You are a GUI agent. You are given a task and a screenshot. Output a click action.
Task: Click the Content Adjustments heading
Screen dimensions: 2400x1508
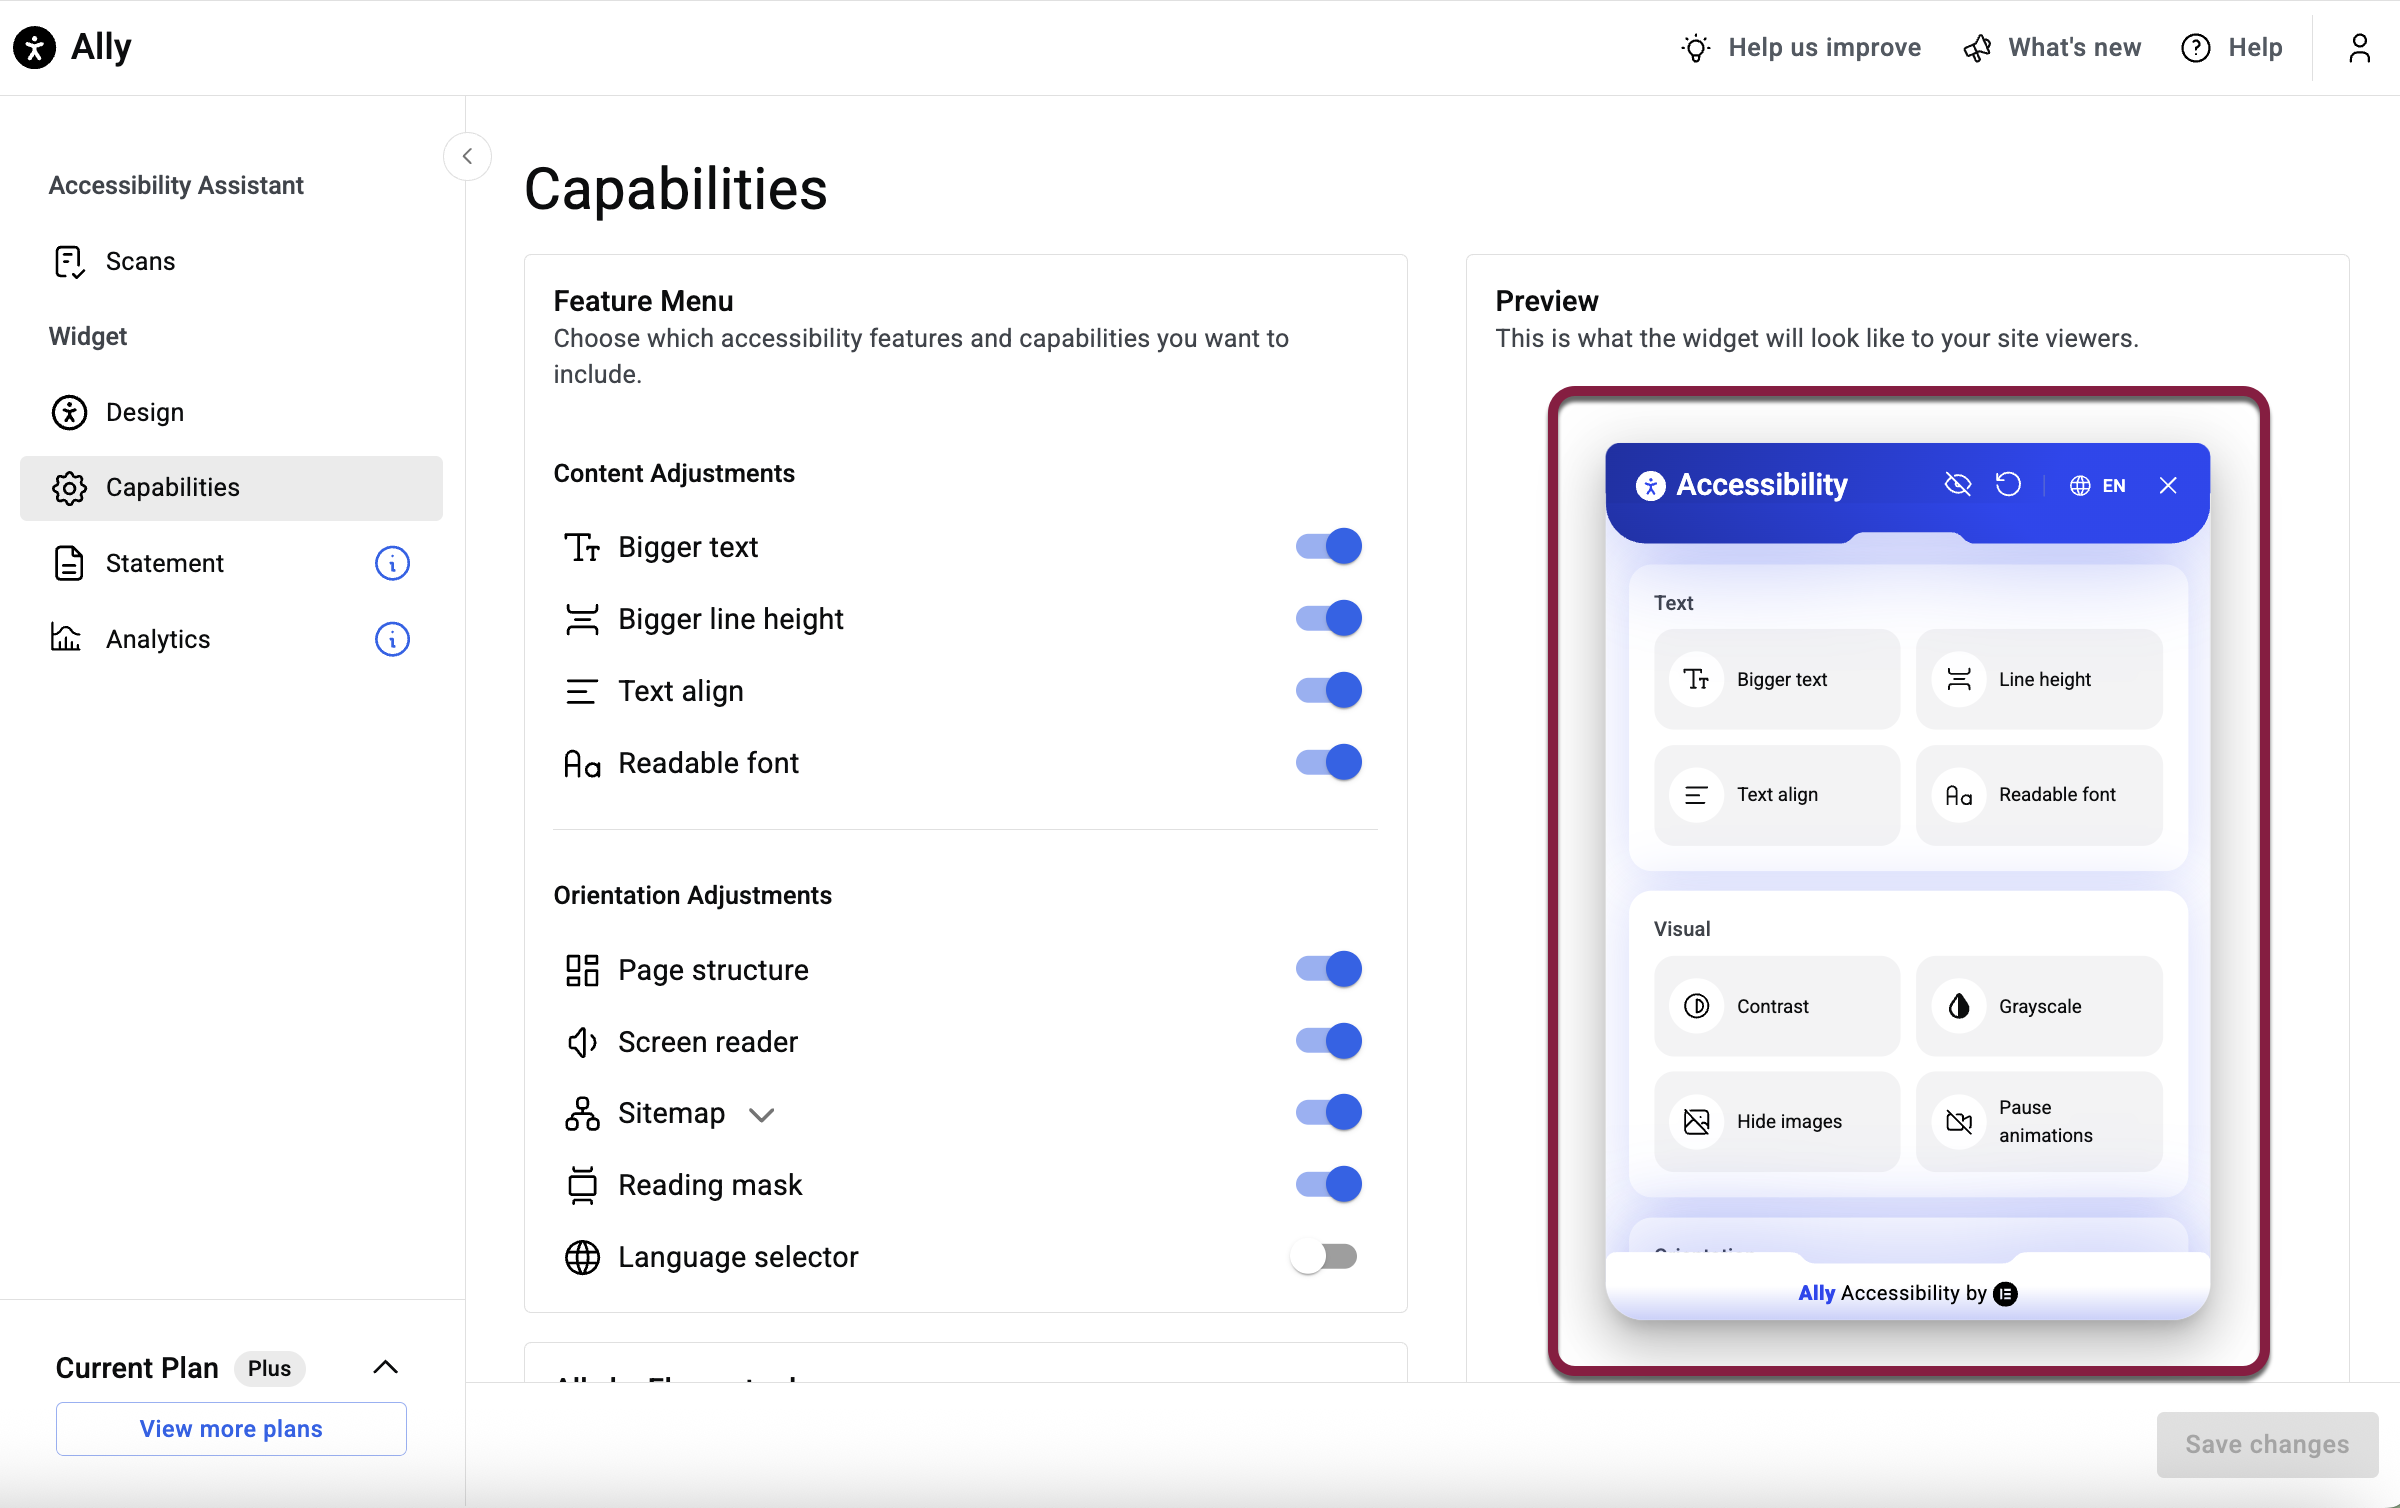click(674, 473)
